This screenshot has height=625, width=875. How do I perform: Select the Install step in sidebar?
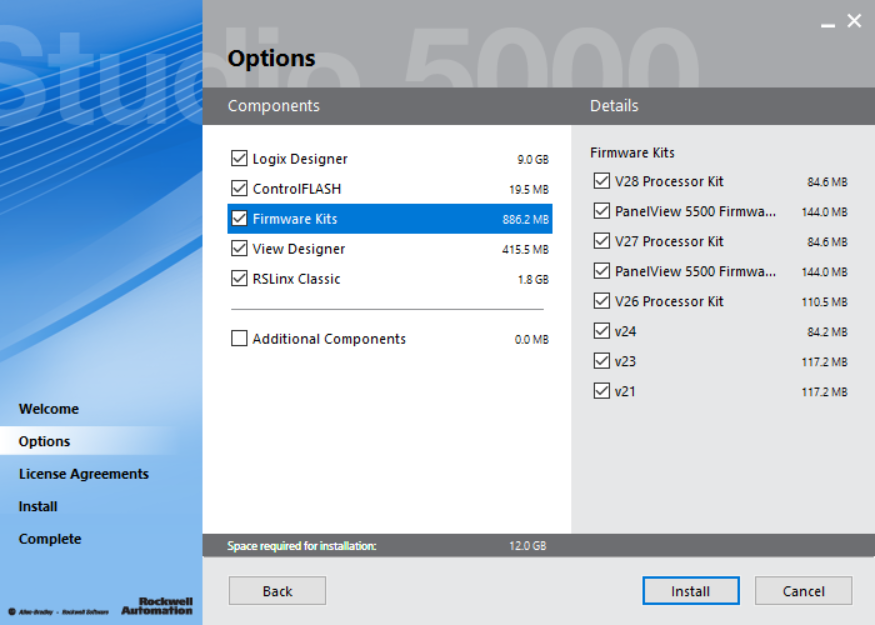coord(38,506)
